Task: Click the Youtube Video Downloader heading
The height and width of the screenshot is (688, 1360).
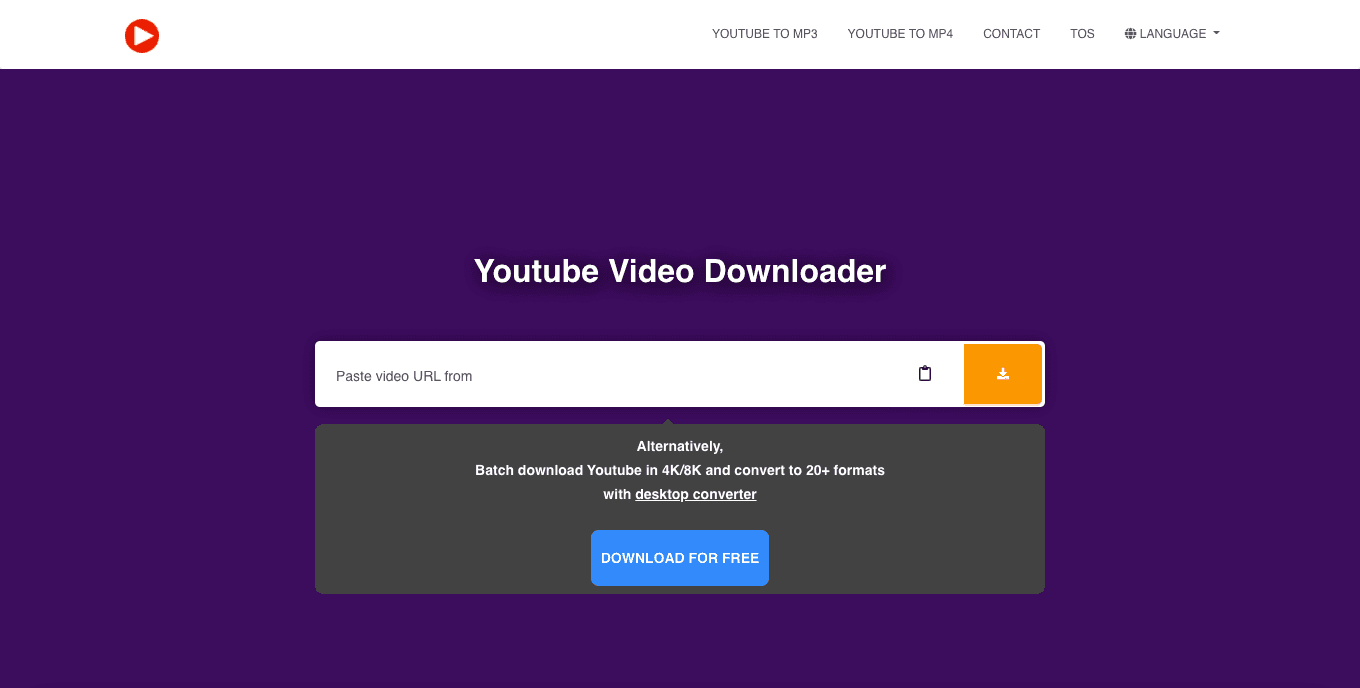Action: (680, 271)
